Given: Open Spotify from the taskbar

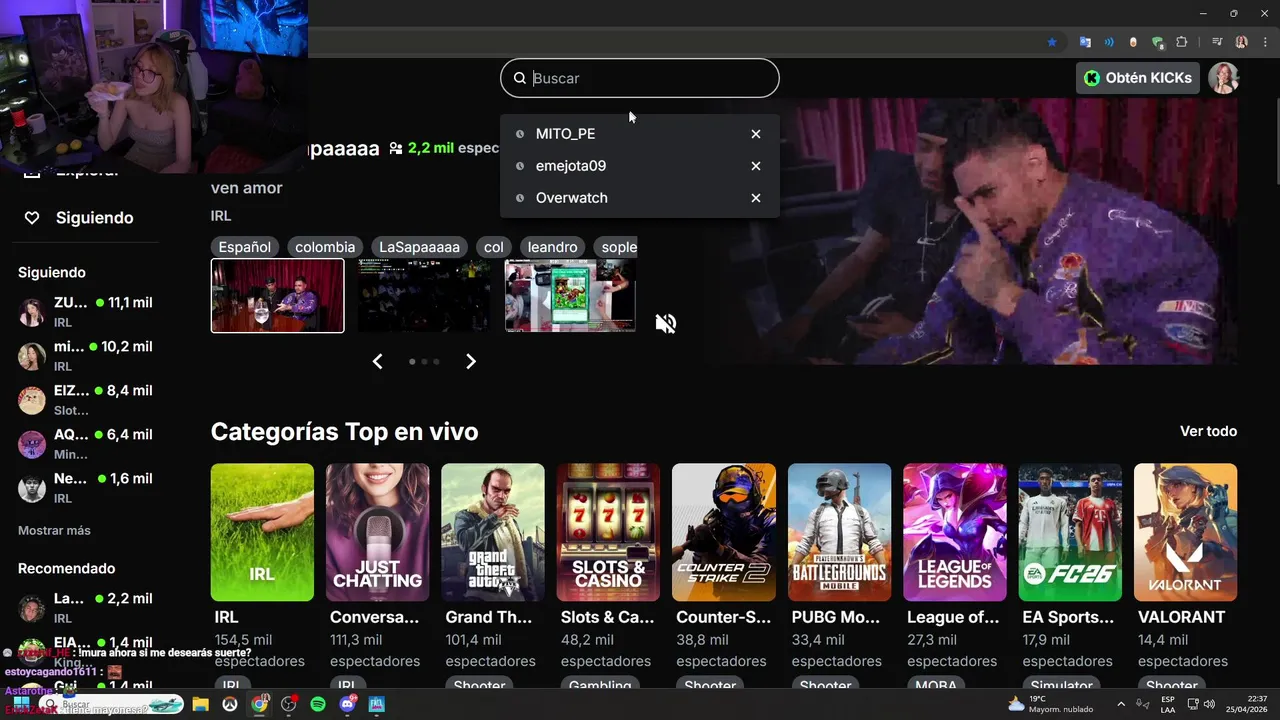Looking at the screenshot, I should click(318, 704).
